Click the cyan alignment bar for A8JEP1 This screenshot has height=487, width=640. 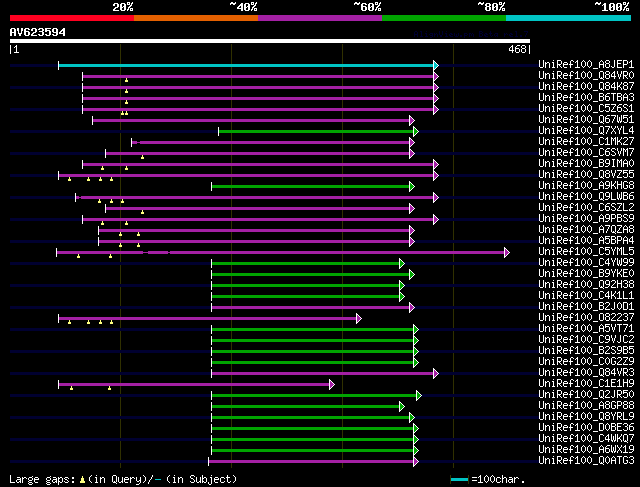click(246, 65)
